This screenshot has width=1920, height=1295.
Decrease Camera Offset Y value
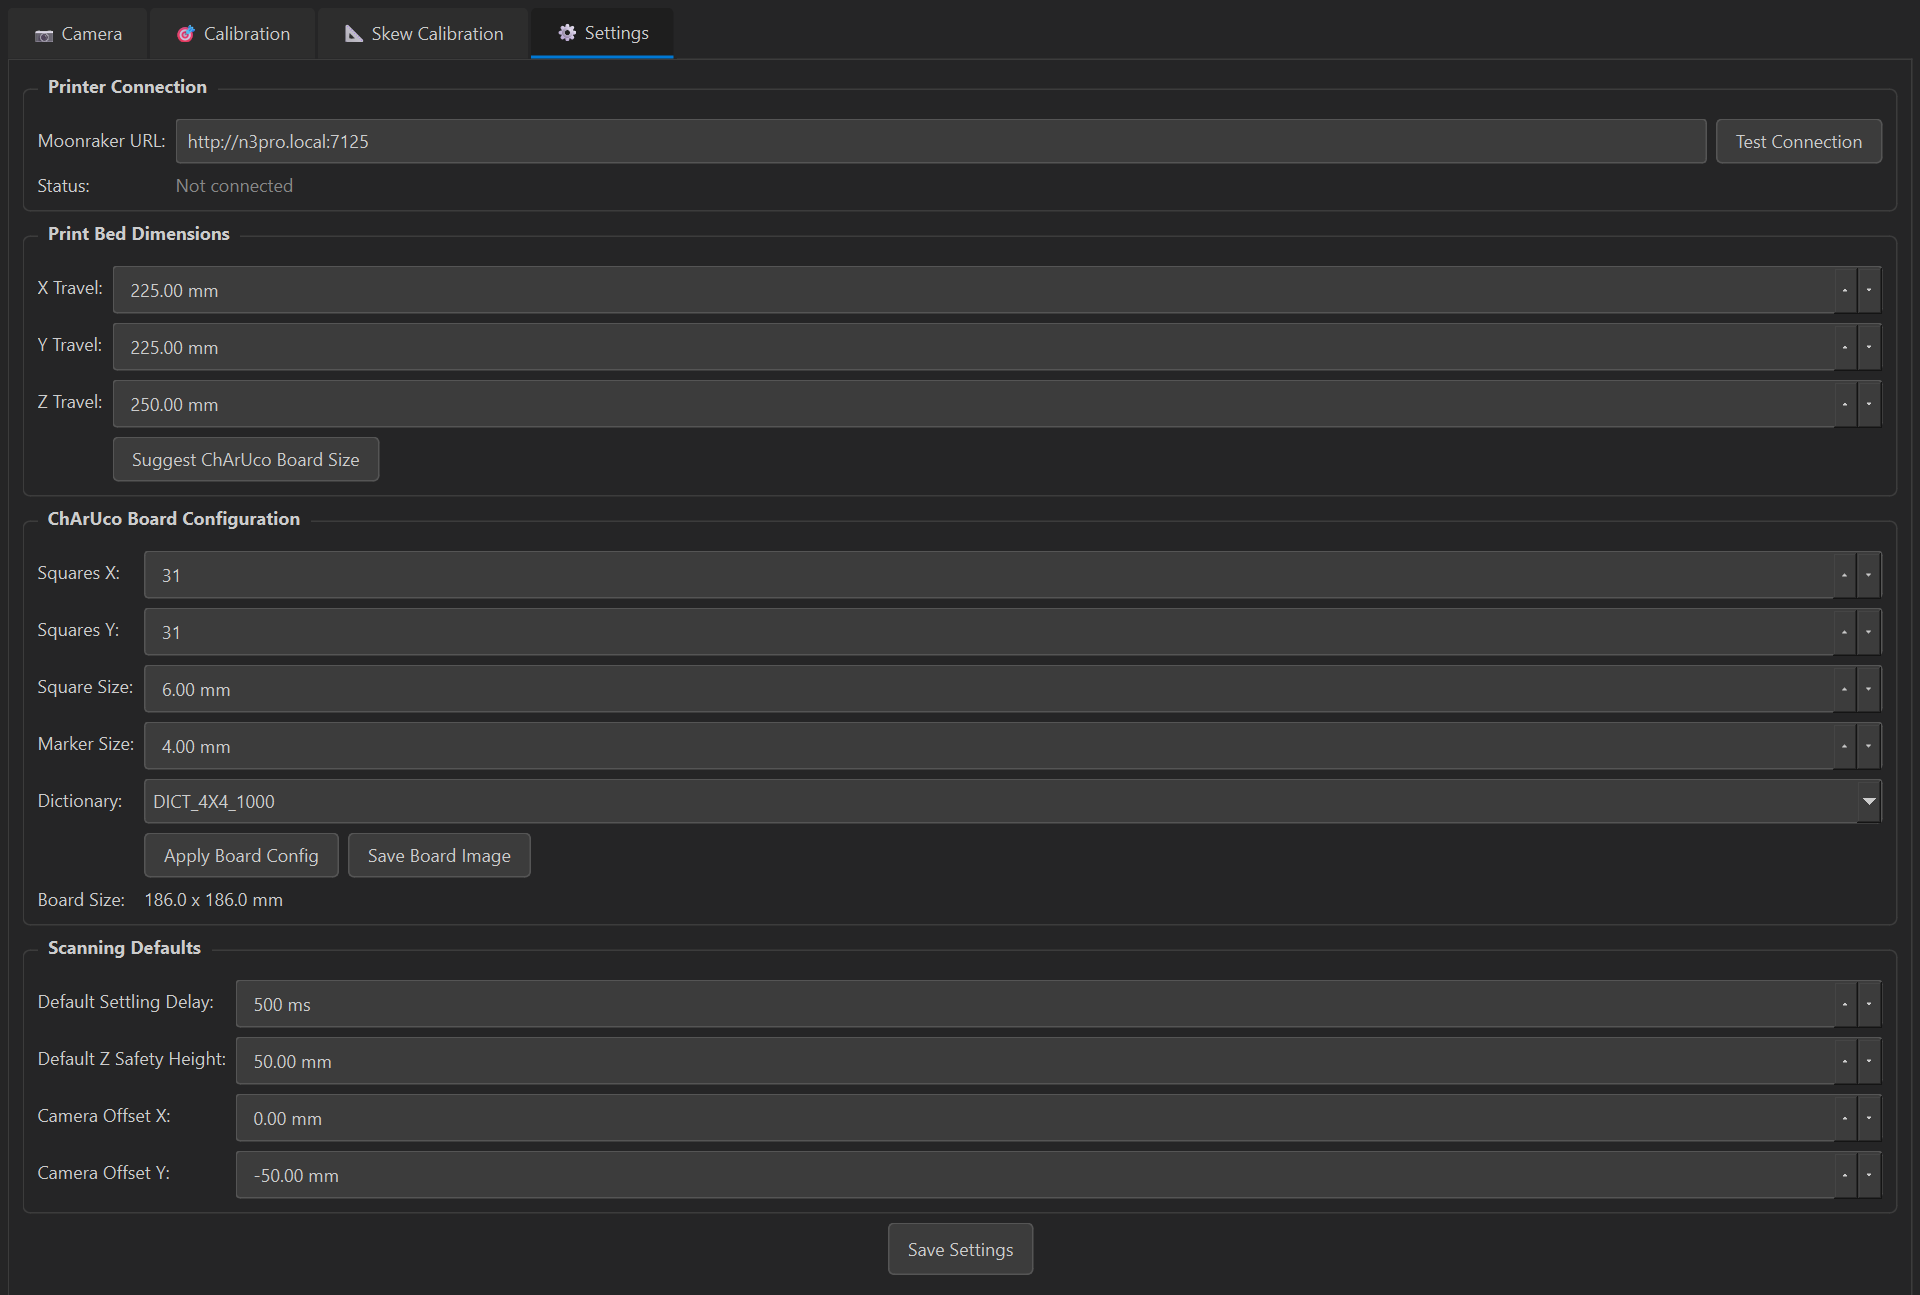pyautogui.click(x=1869, y=1175)
